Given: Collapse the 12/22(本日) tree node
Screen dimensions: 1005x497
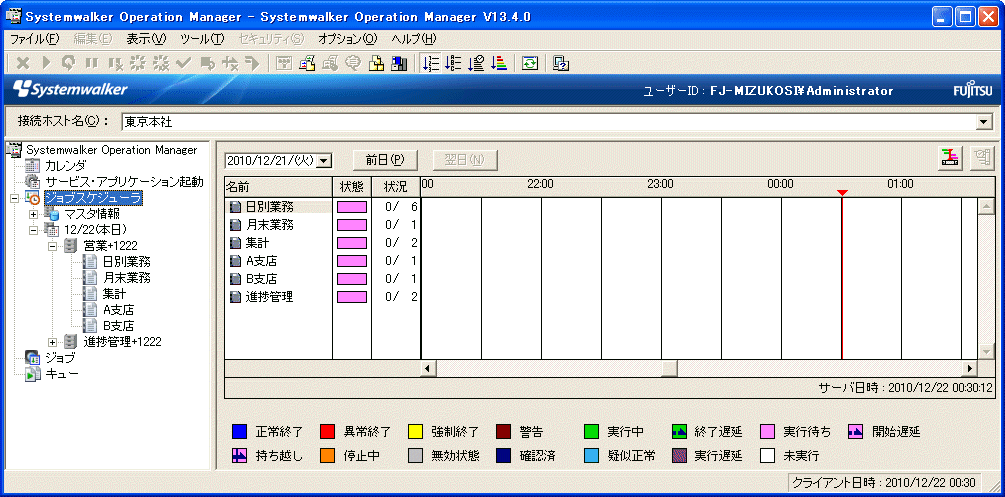Looking at the screenshot, I should coord(34,230).
